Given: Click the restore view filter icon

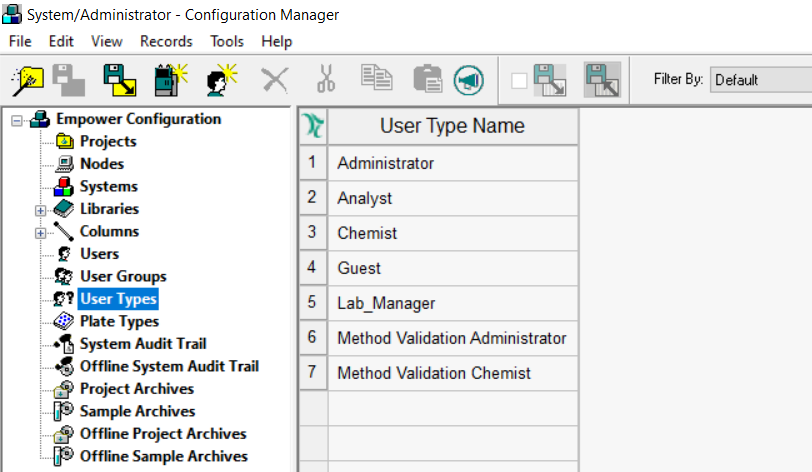Looking at the screenshot, I should 602,80.
